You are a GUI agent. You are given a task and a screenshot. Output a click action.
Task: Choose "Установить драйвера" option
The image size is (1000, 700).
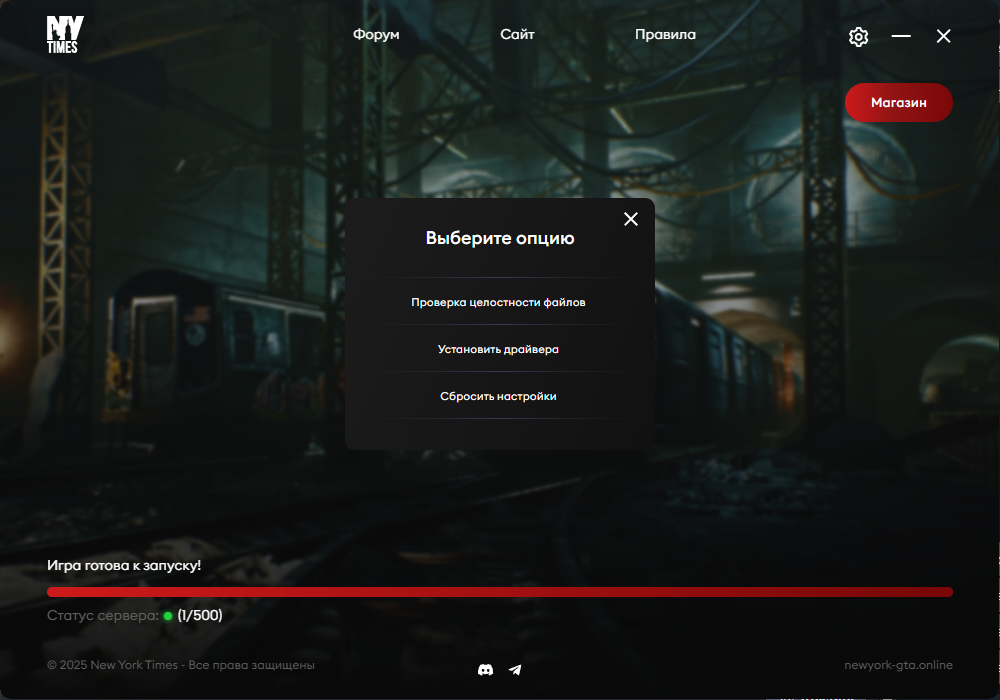click(x=498, y=350)
